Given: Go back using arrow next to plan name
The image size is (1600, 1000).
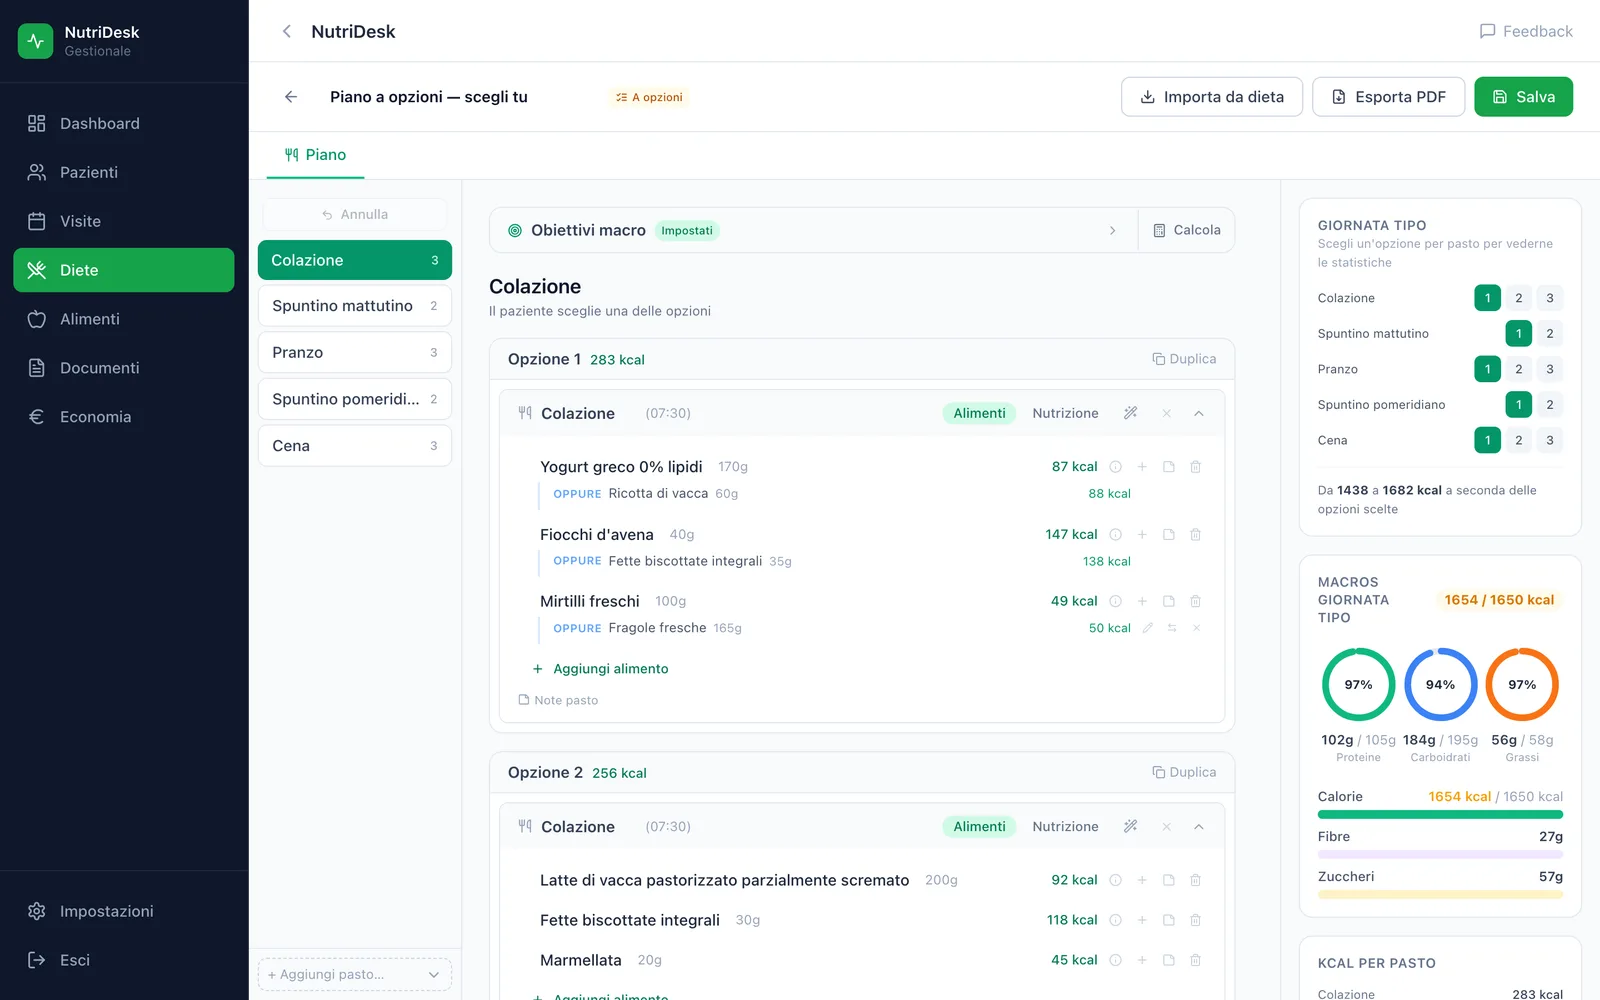Looking at the screenshot, I should [x=291, y=97].
